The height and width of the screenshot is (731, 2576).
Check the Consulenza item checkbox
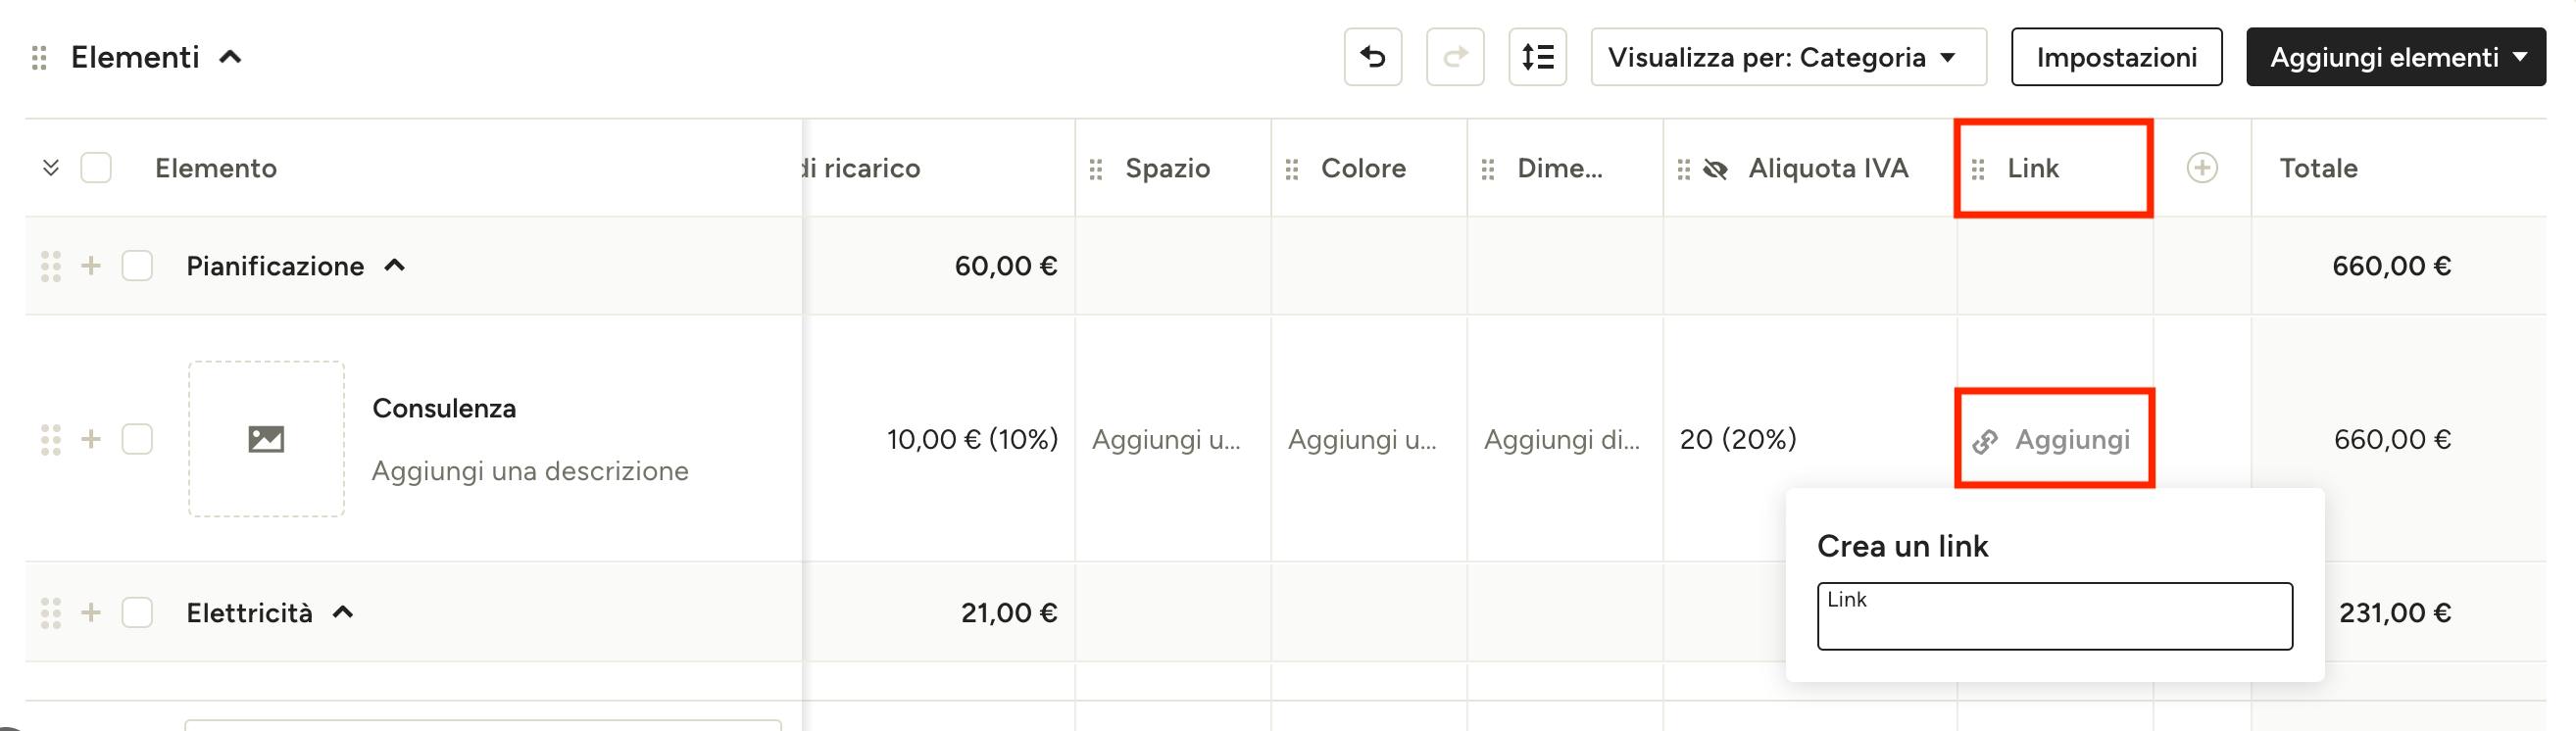[x=137, y=439]
